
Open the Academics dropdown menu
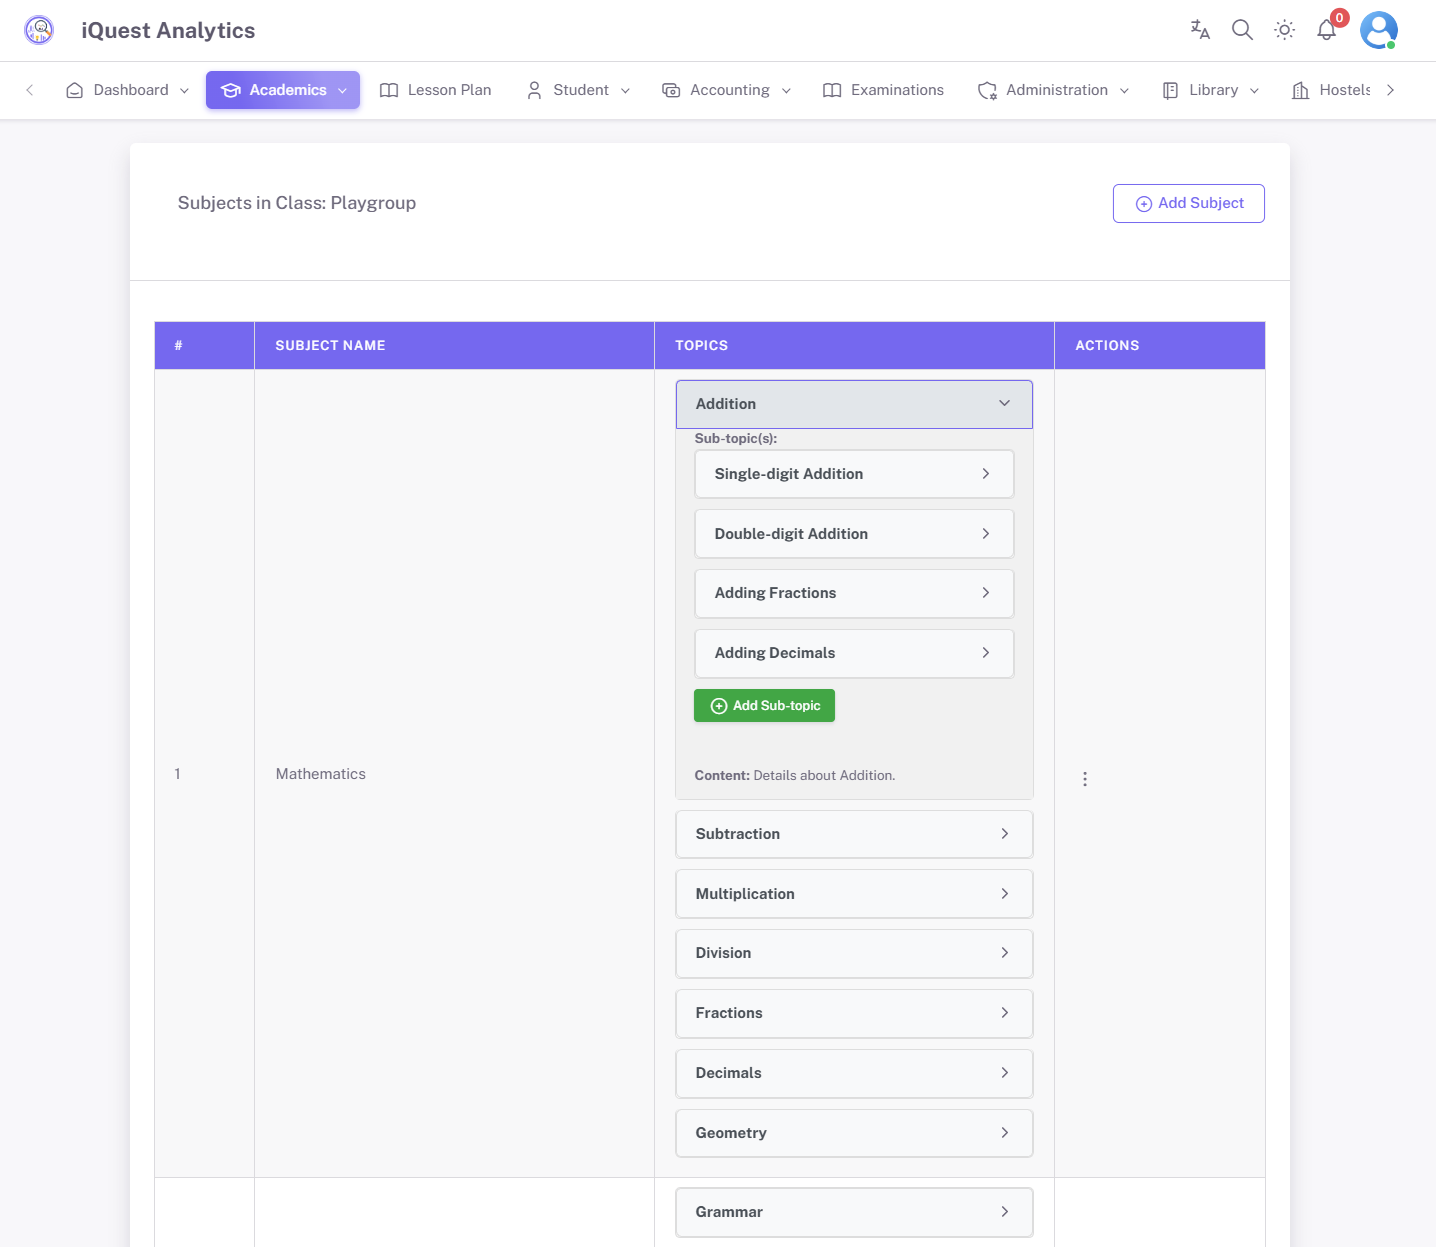pos(283,90)
